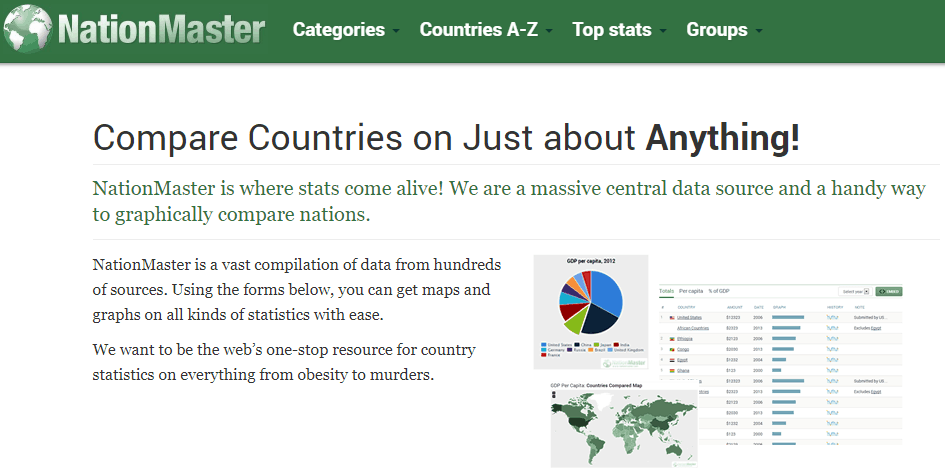Screen dimensions: 945x474
Task: Select the % of GDP tab
Action: [718, 291]
